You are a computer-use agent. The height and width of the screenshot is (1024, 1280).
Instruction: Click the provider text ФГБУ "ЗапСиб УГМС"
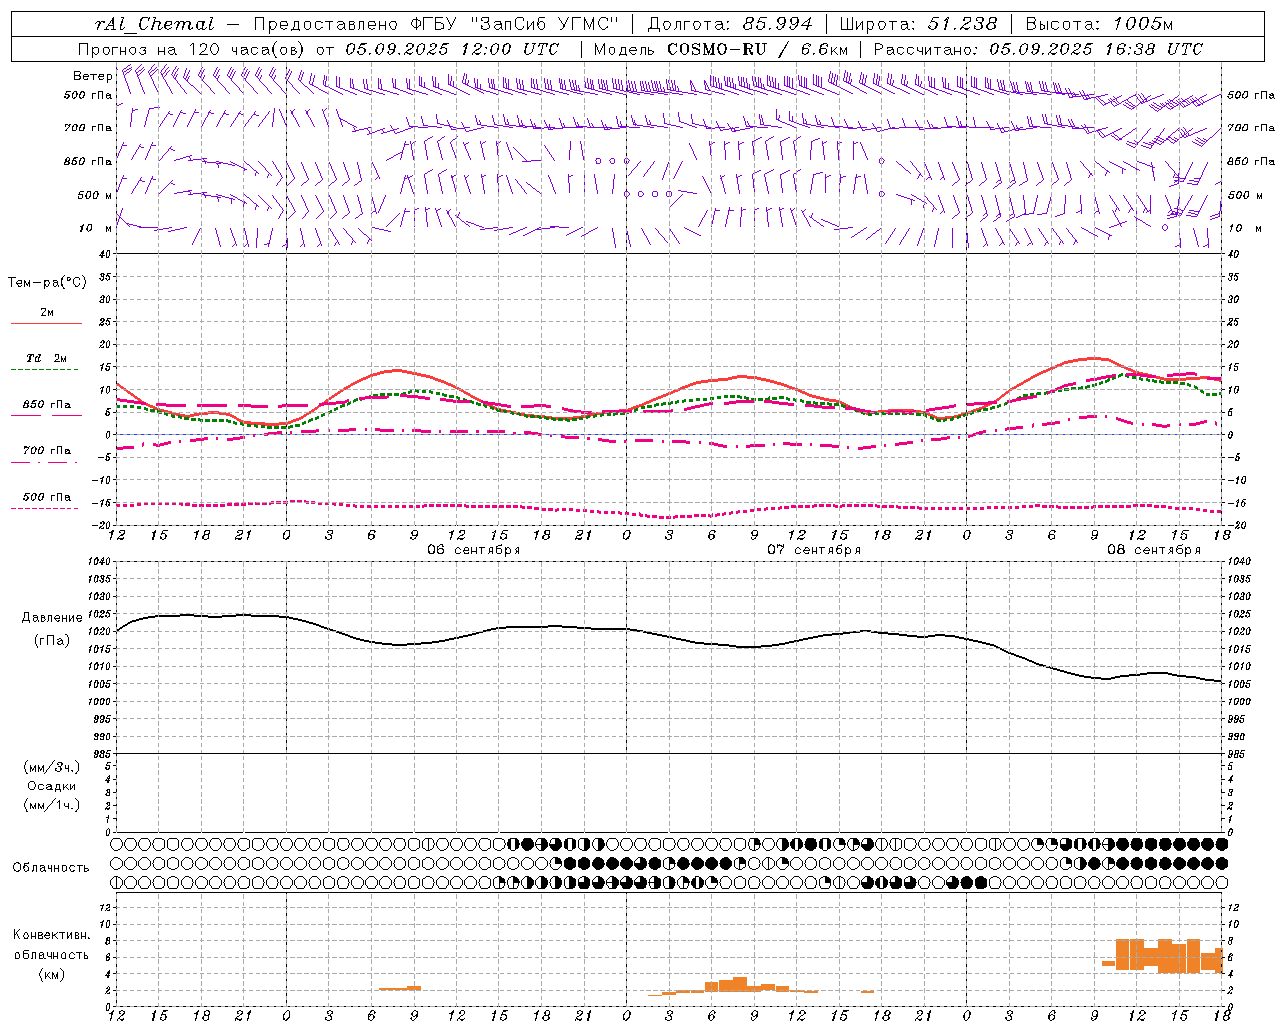(515, 24)
